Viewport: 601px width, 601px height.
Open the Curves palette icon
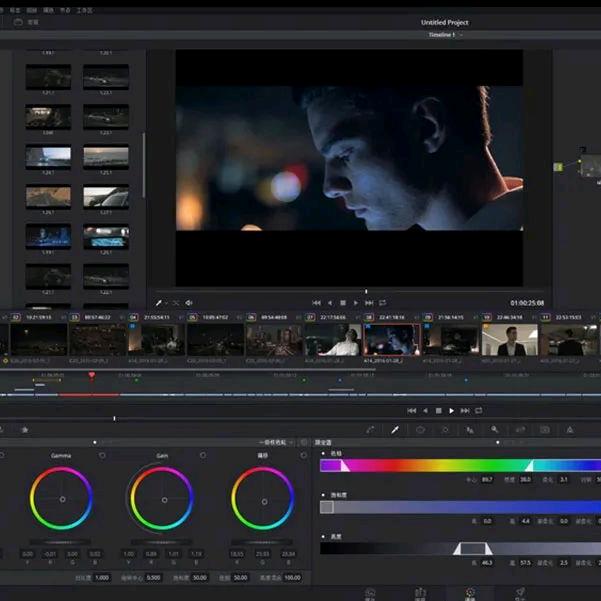point(370,429)
